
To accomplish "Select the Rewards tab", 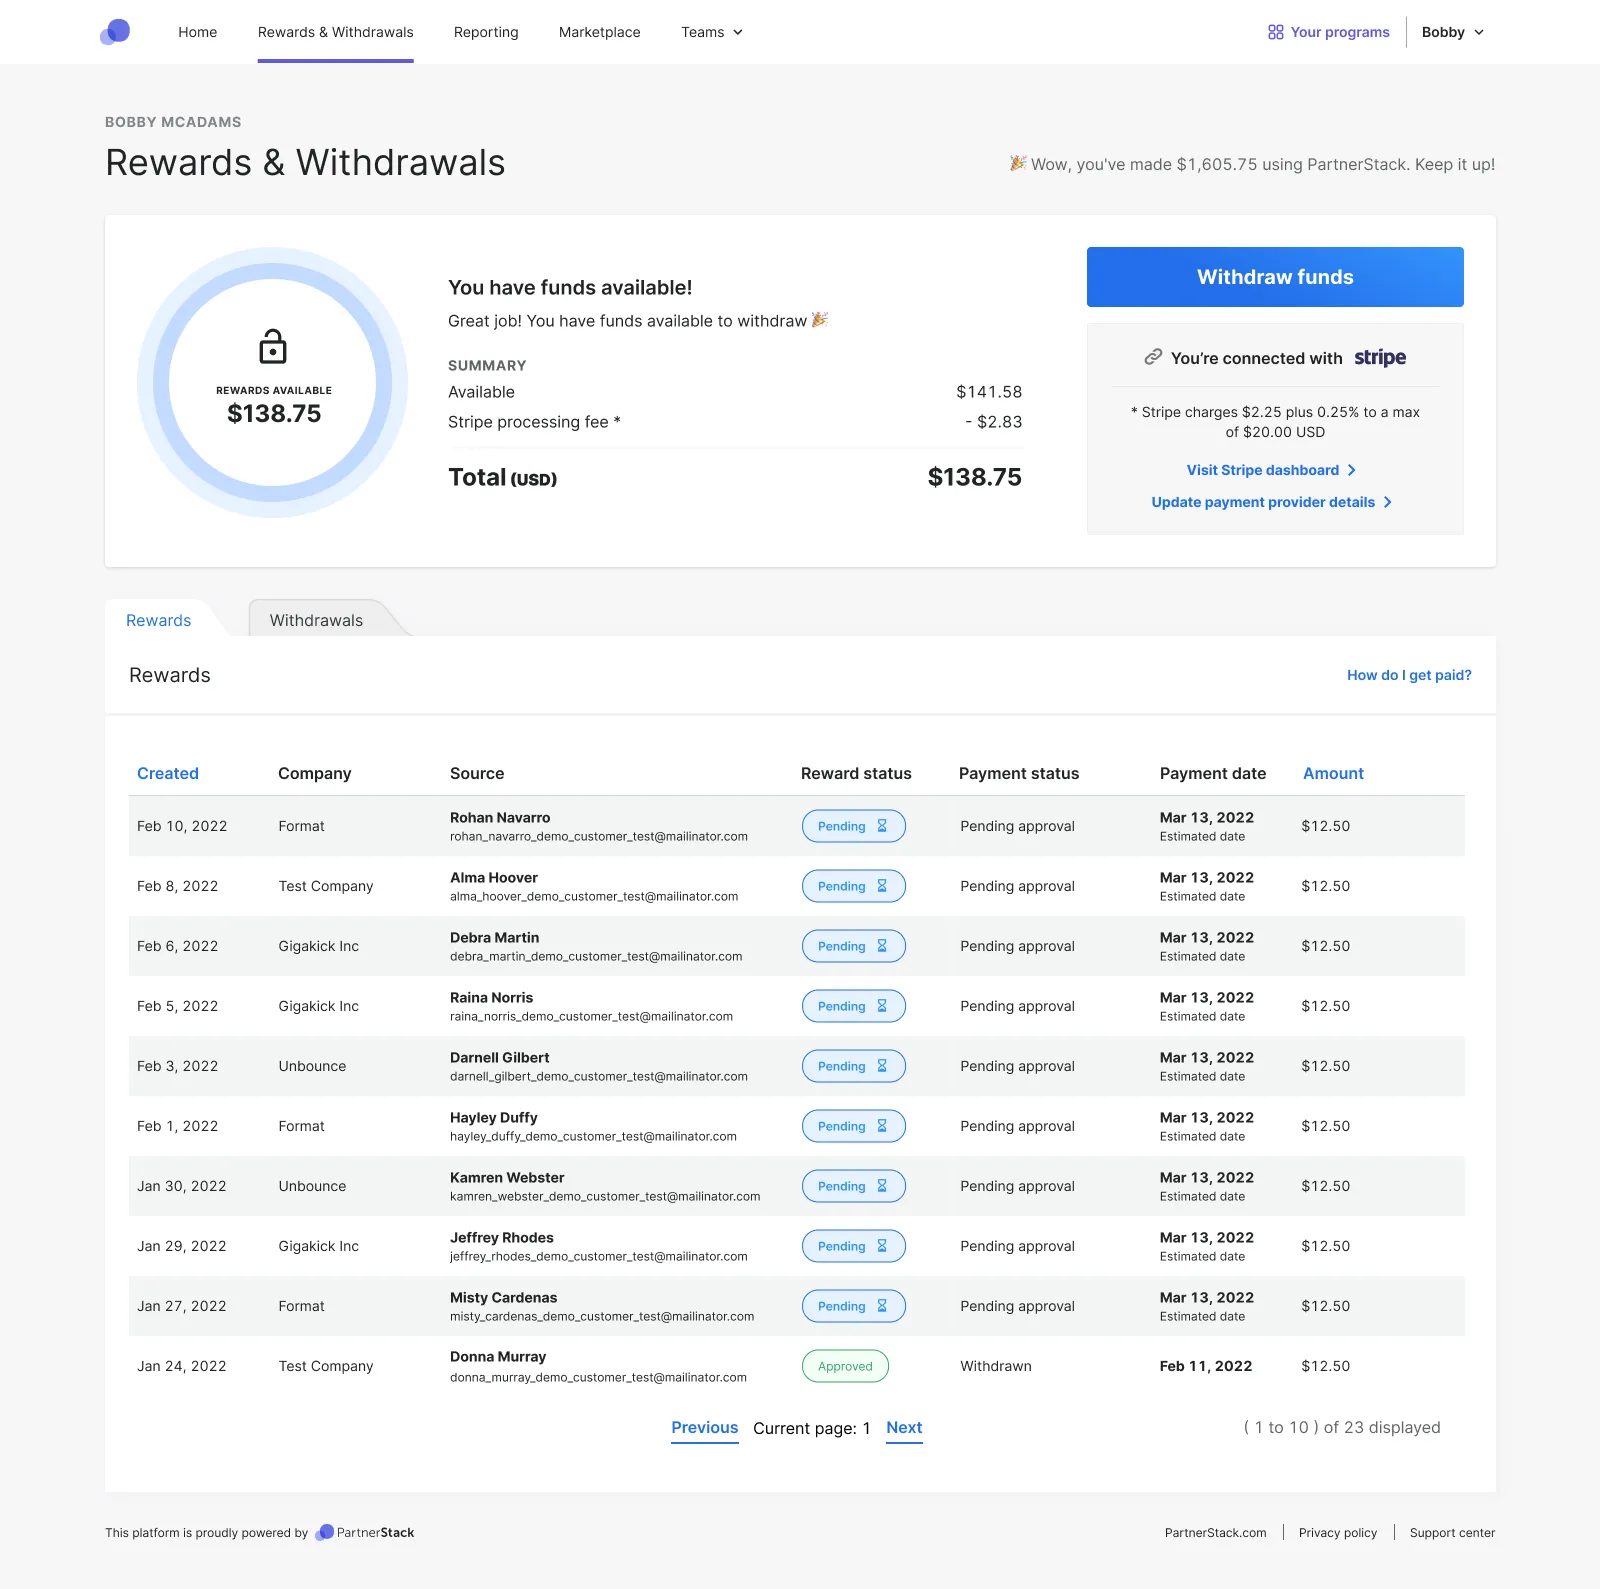I will point(158,620).
